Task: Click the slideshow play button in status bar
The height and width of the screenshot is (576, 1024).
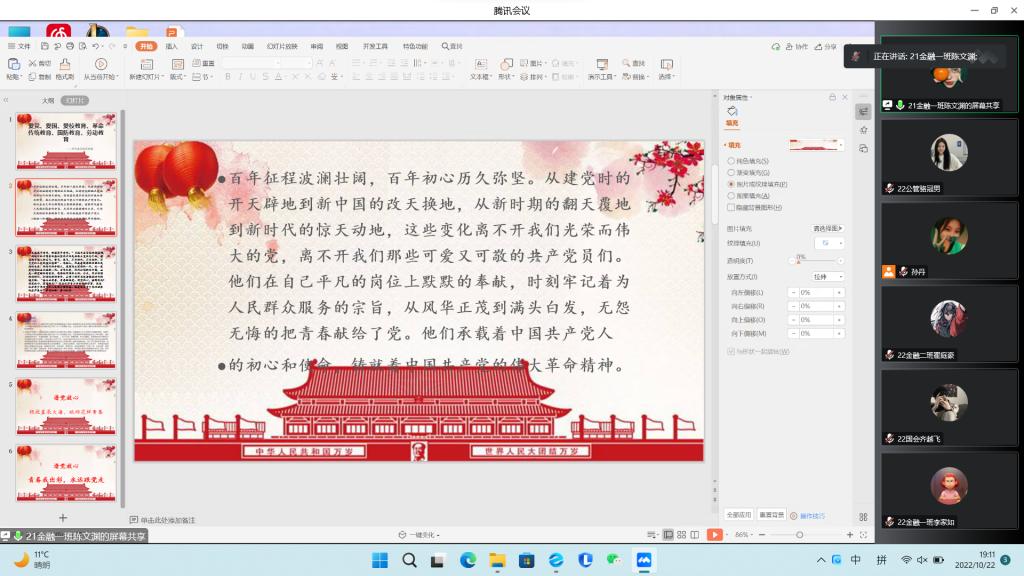Action: [x=714, y=535]
